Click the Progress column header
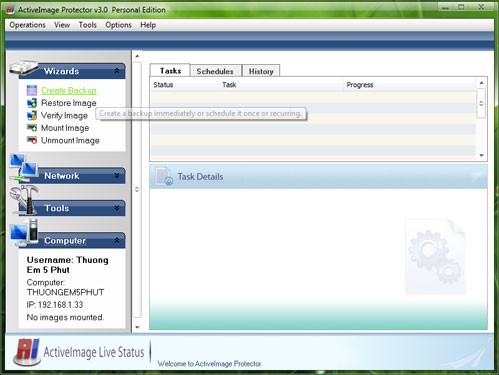The image size is (499, 375). click(x=410, y=85)
